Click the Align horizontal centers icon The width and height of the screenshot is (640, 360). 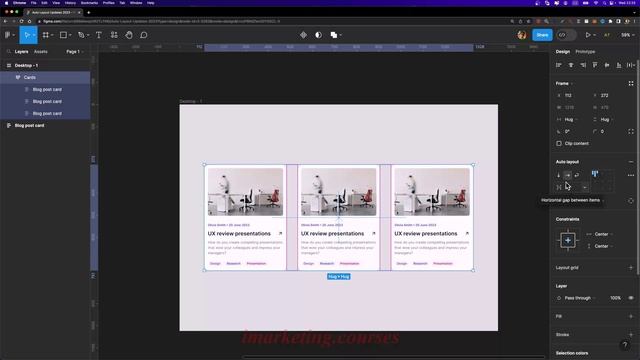coord(571,65)
